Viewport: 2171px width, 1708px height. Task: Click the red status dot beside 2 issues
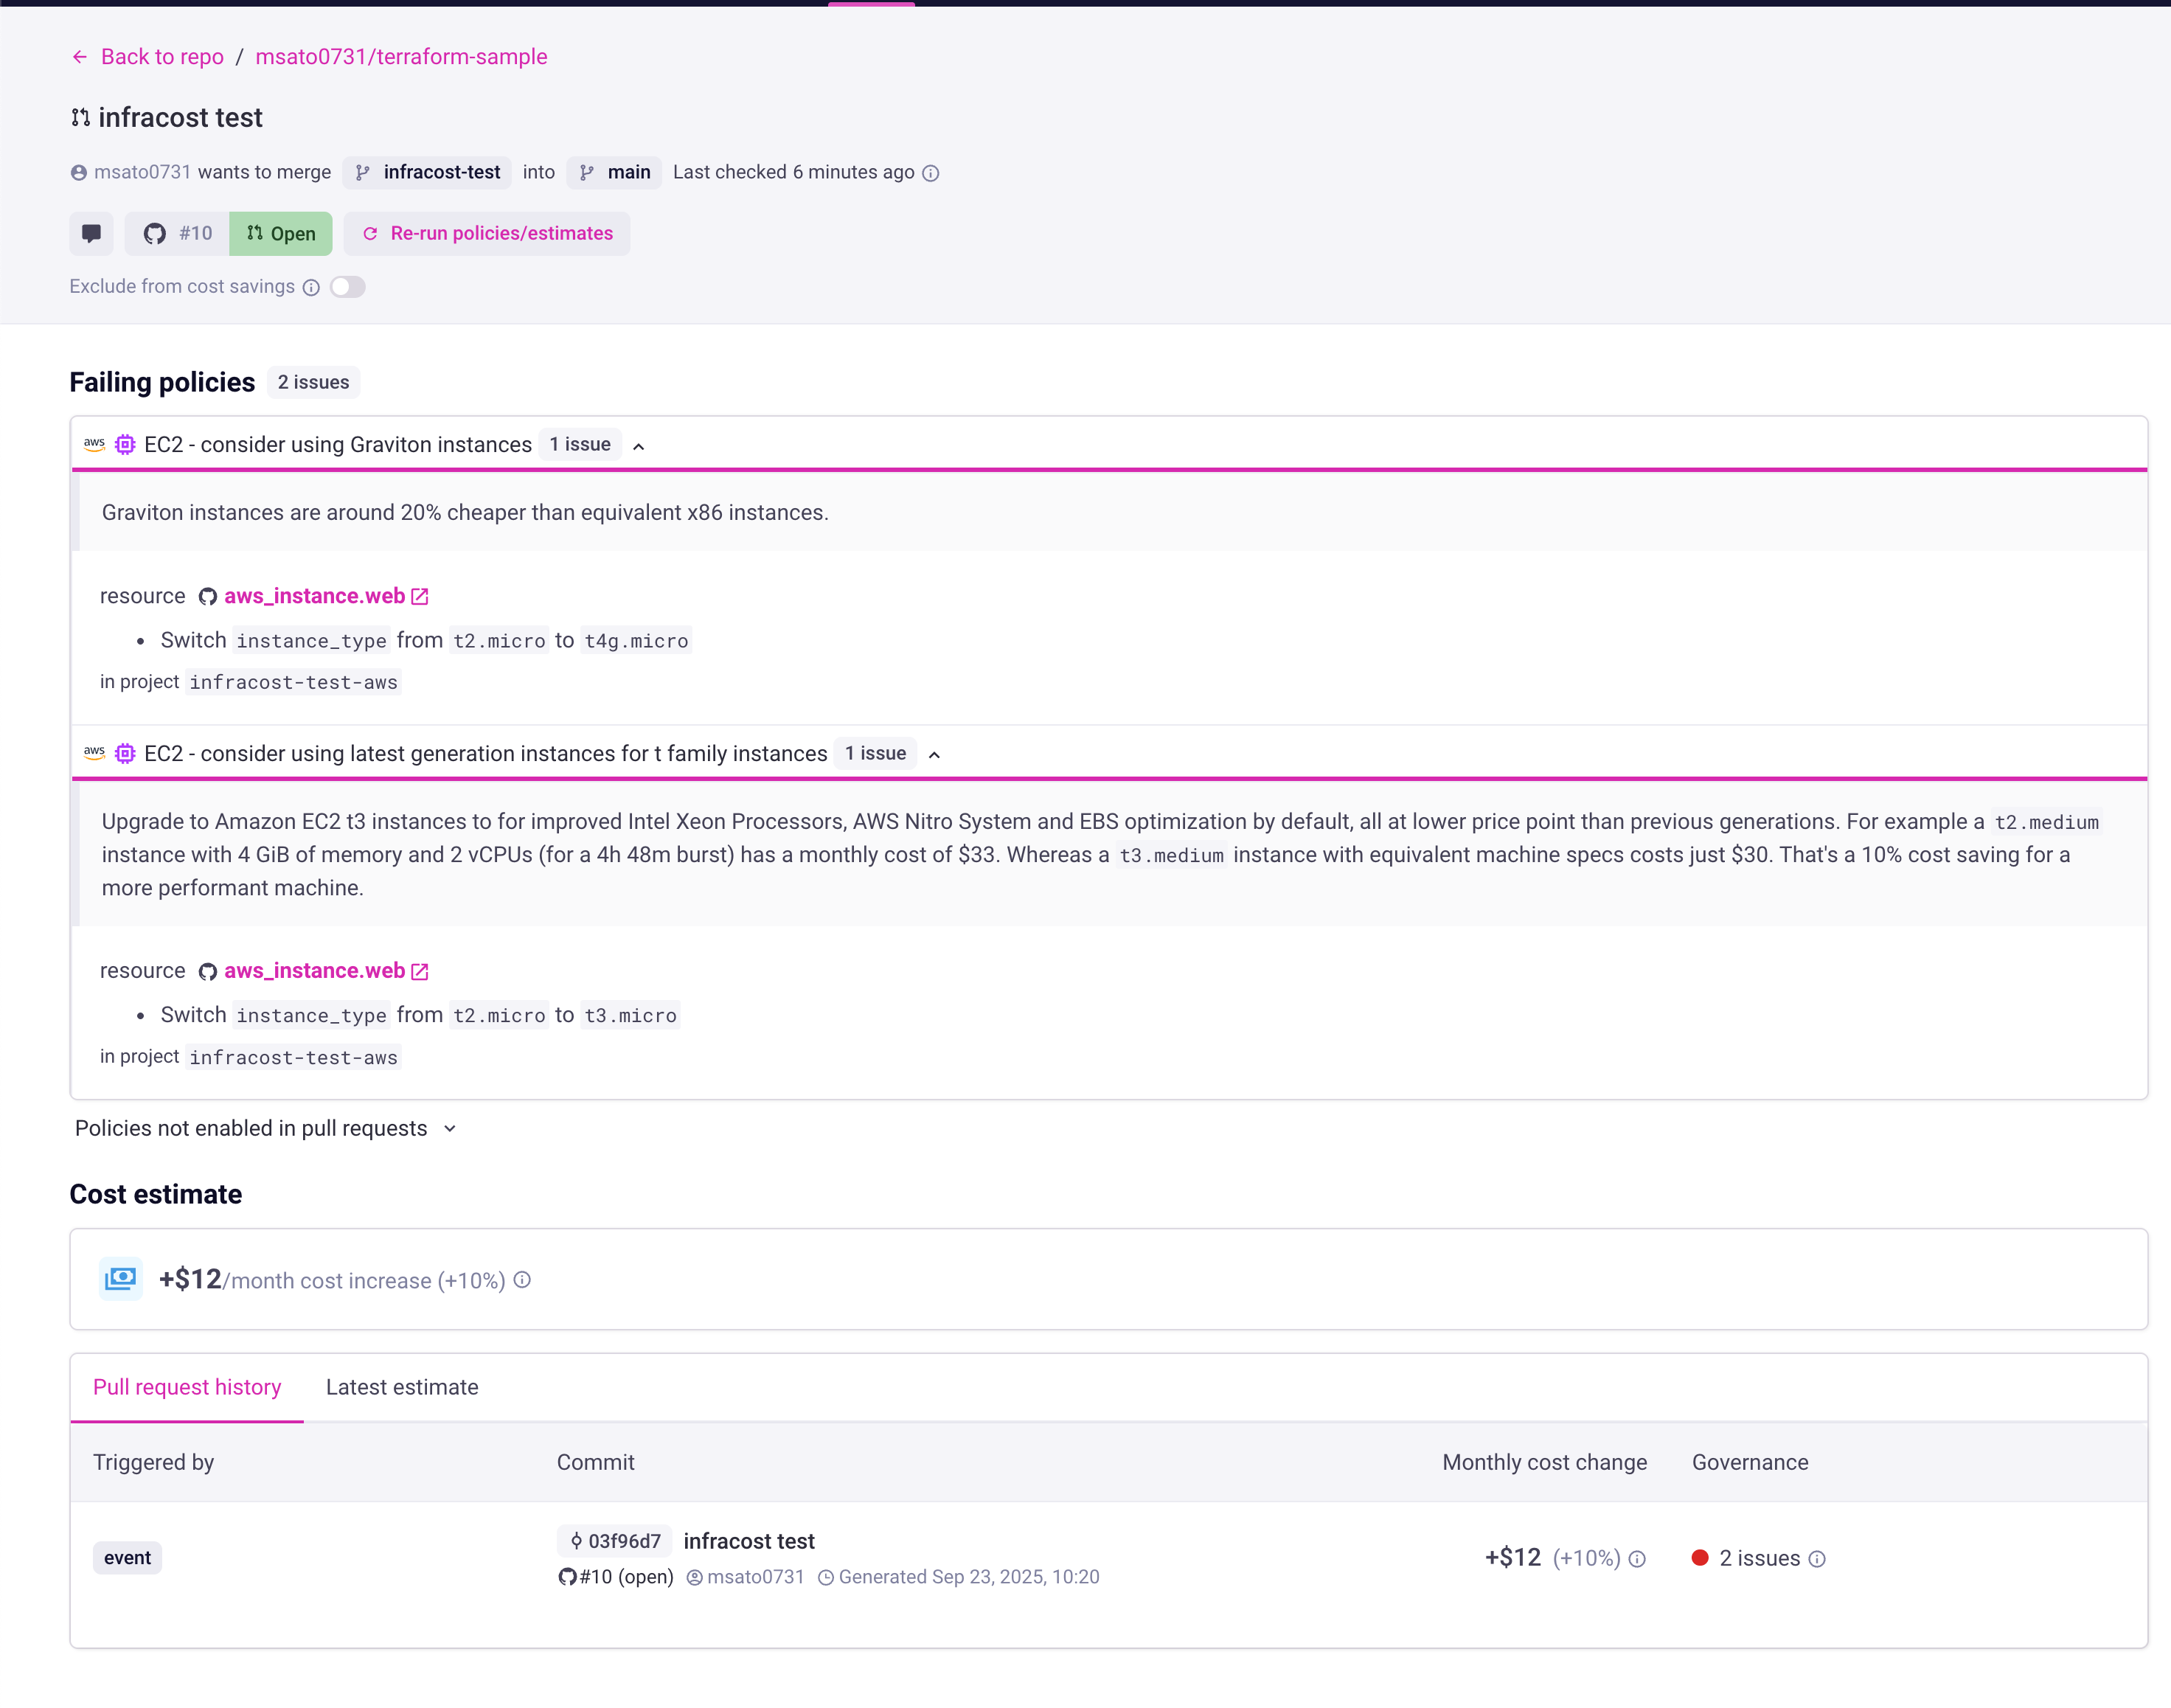point(1700,1558)
